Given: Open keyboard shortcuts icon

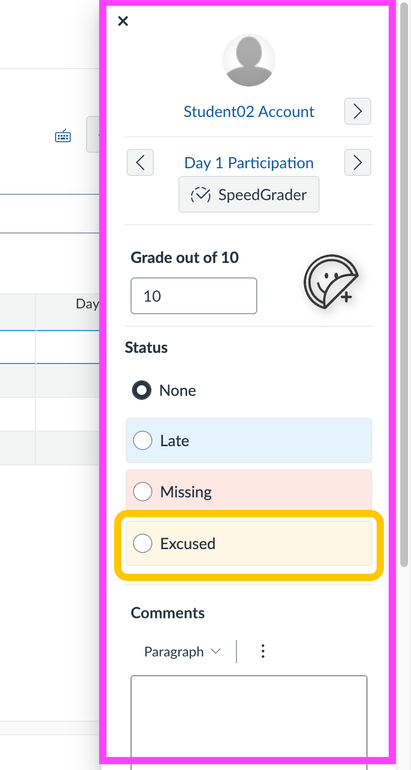Looking at the screenshot, I should tap(63, 136).
